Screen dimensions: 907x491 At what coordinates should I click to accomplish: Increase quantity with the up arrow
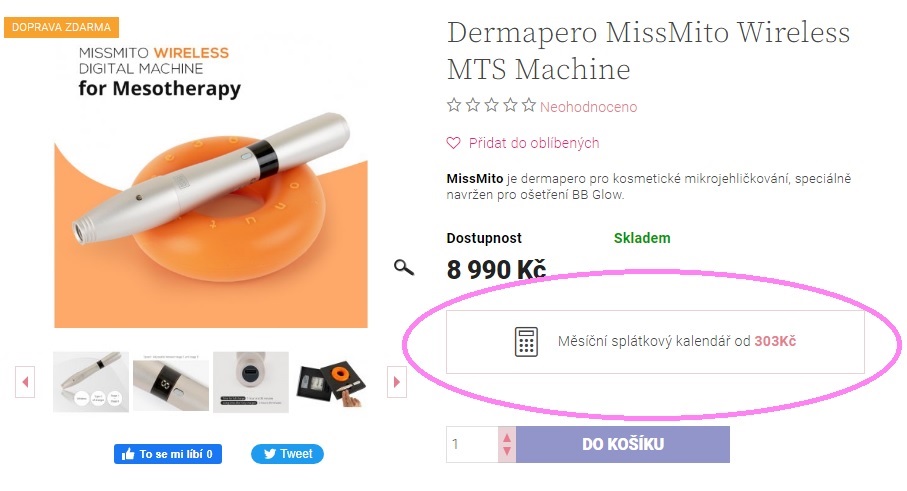tap(507, 437)
